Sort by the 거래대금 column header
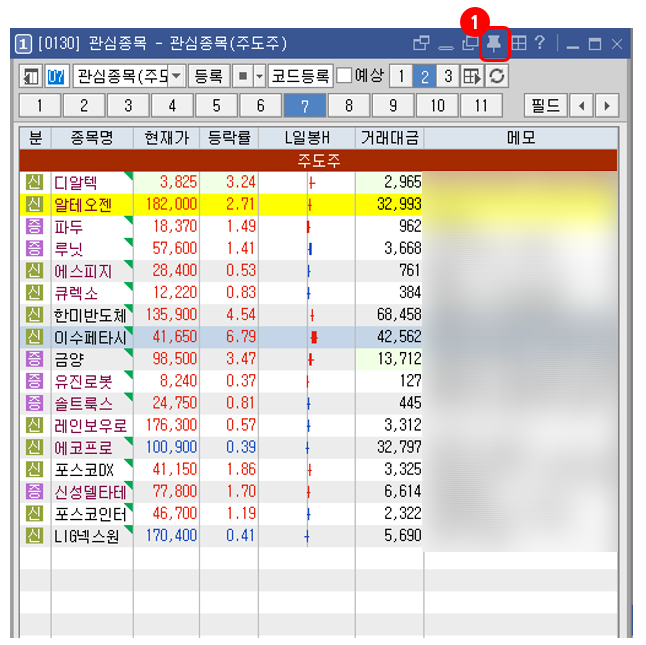The width and height of the screenshot is (646, 645). [x=389, y=138]
